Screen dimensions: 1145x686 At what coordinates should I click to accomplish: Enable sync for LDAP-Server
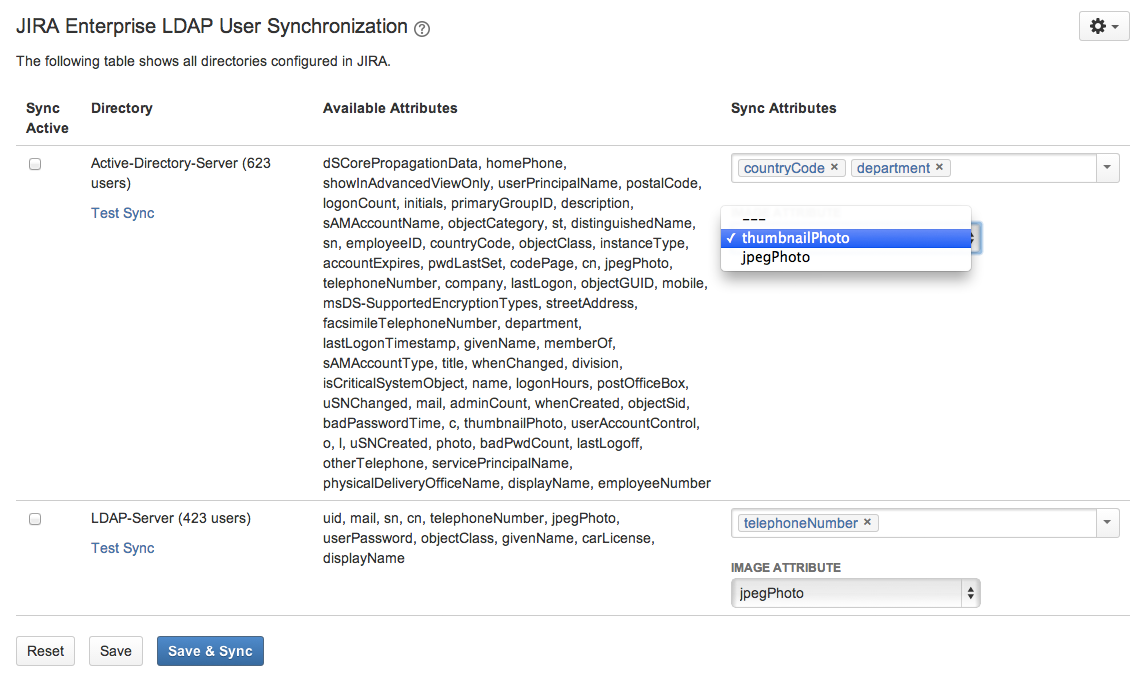click(35, 519)
